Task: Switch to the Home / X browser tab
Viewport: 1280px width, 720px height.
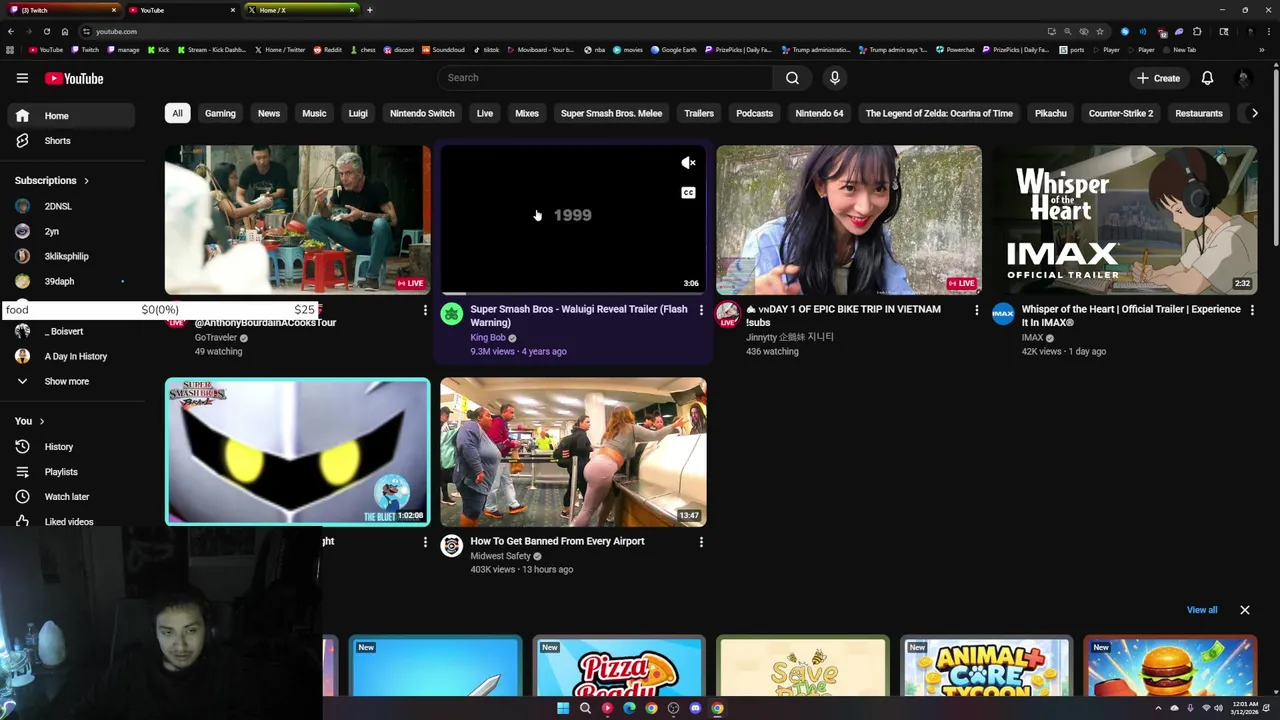Action: click(x=300, y=10)
